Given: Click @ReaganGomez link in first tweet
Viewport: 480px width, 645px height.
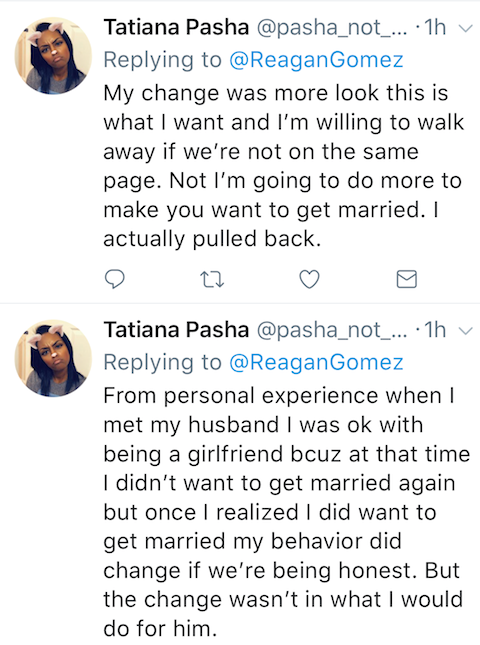Looking at the screenshot, I should tap(316, 60).
